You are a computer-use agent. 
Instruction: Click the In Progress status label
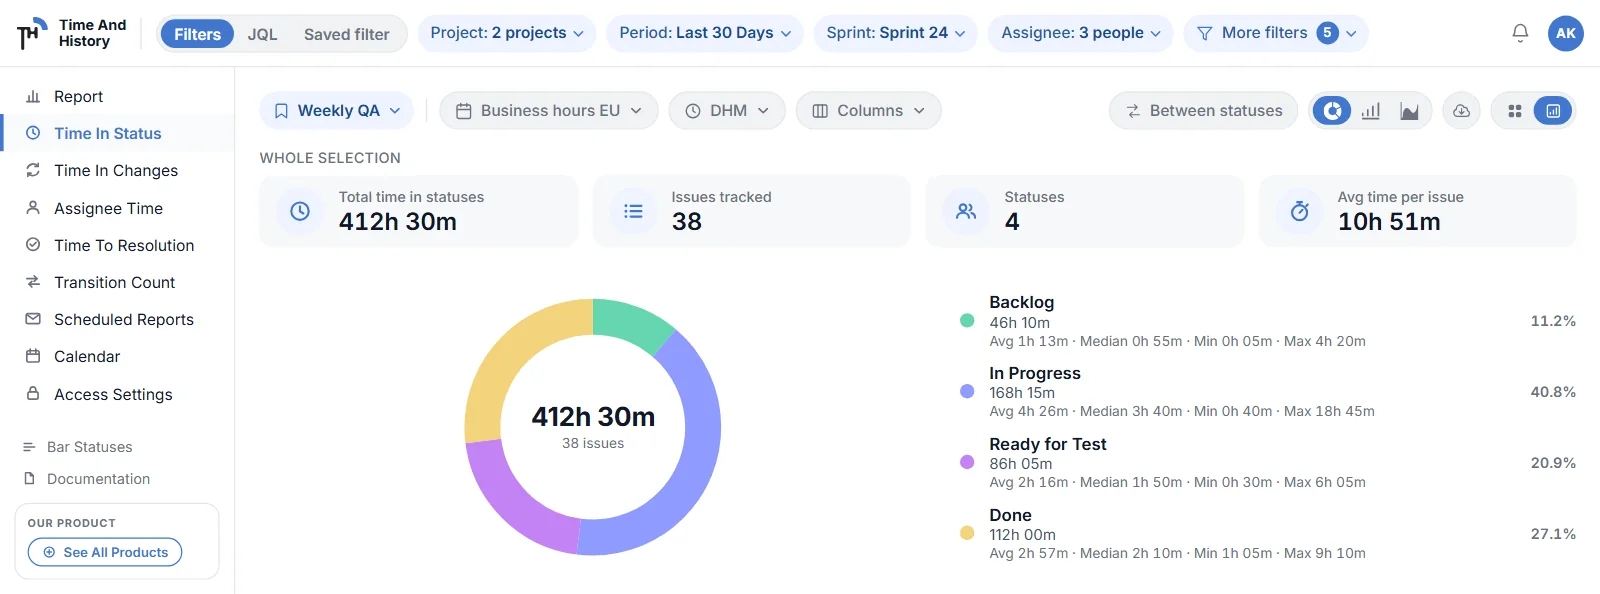tap(1035, 373)
